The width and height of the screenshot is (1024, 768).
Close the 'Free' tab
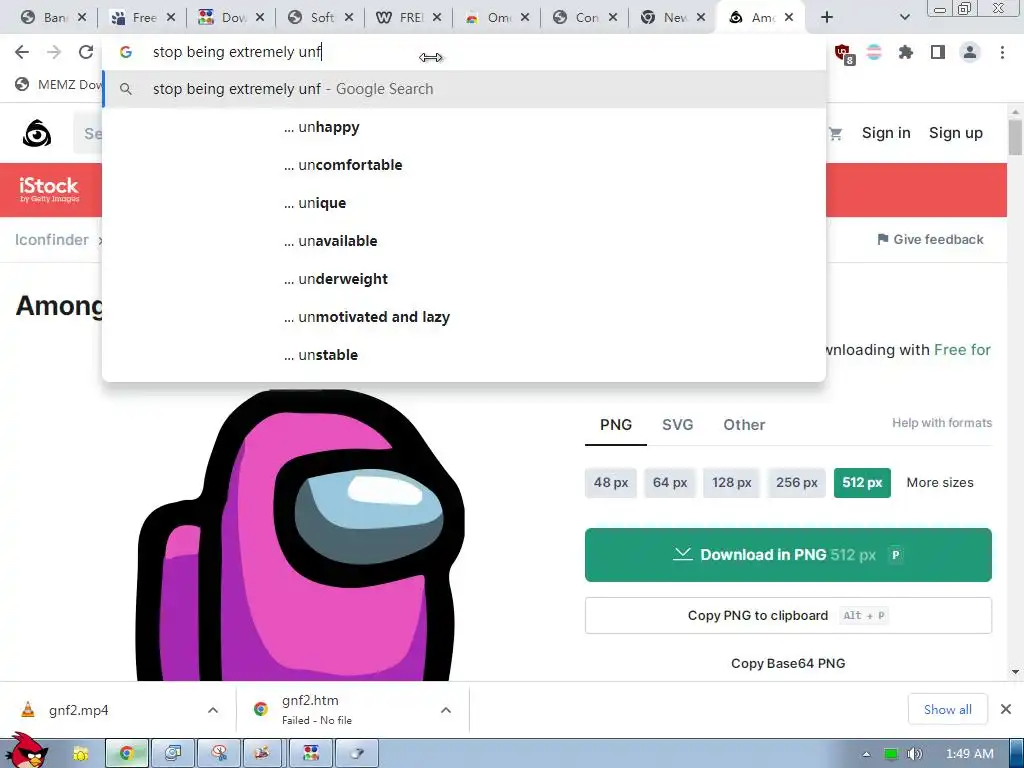(x=170, y=18)
